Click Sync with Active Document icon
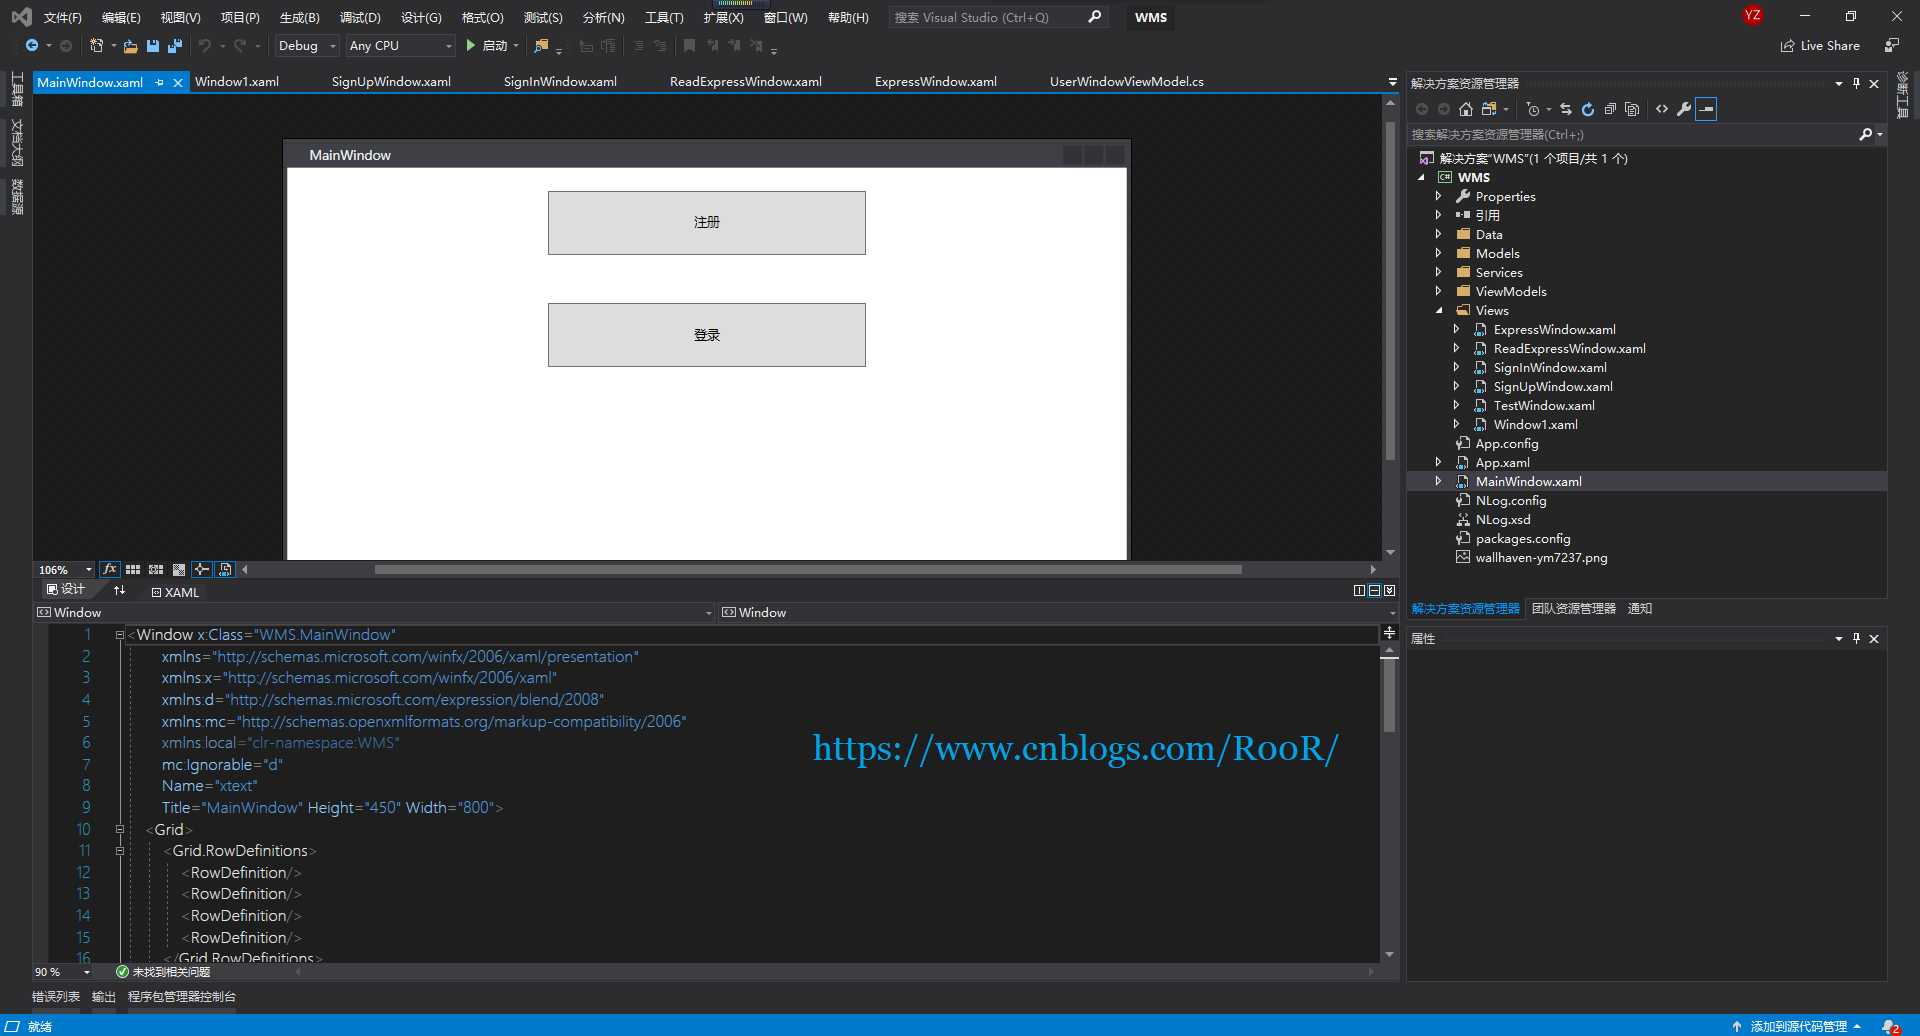Screen dimensions: 1920x1036 click(x=1566, y=109)
